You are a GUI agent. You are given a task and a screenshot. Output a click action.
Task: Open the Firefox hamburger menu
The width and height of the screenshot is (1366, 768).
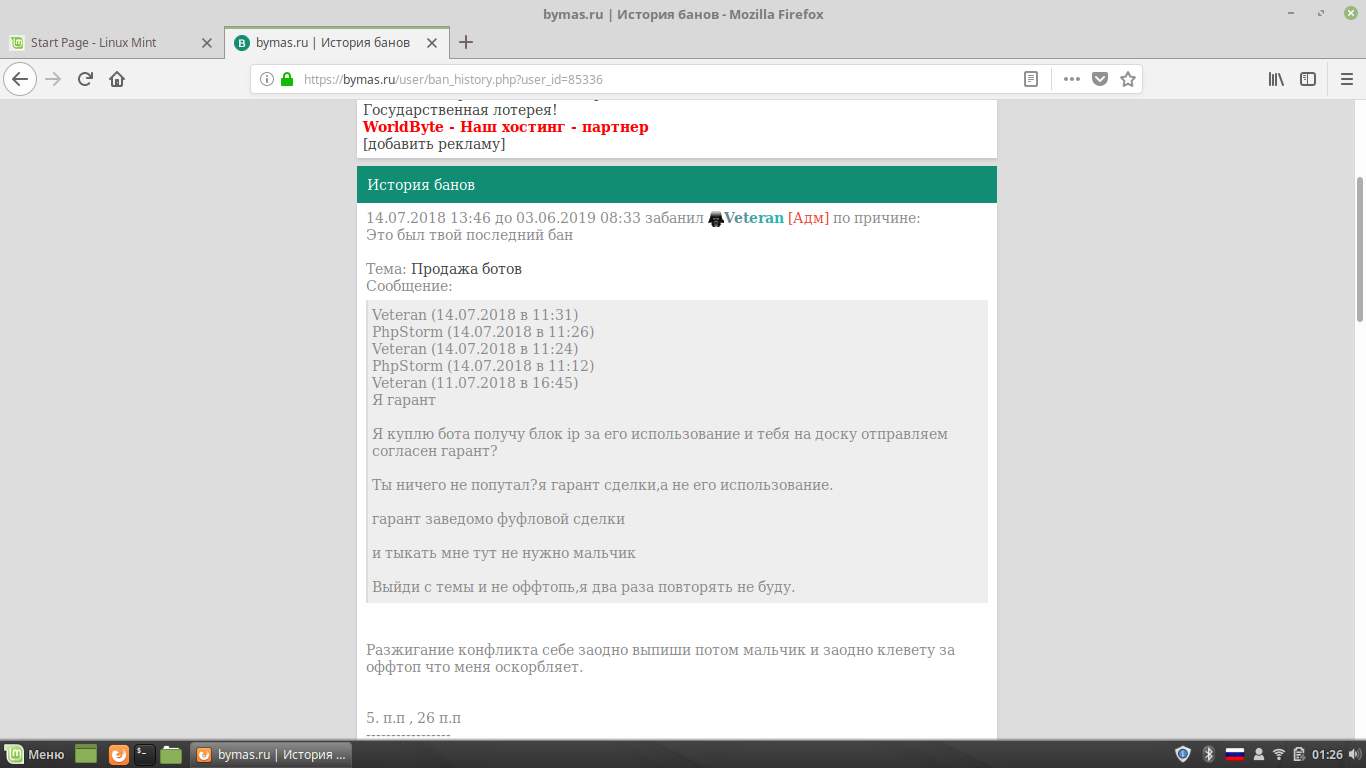point(1346,79)
